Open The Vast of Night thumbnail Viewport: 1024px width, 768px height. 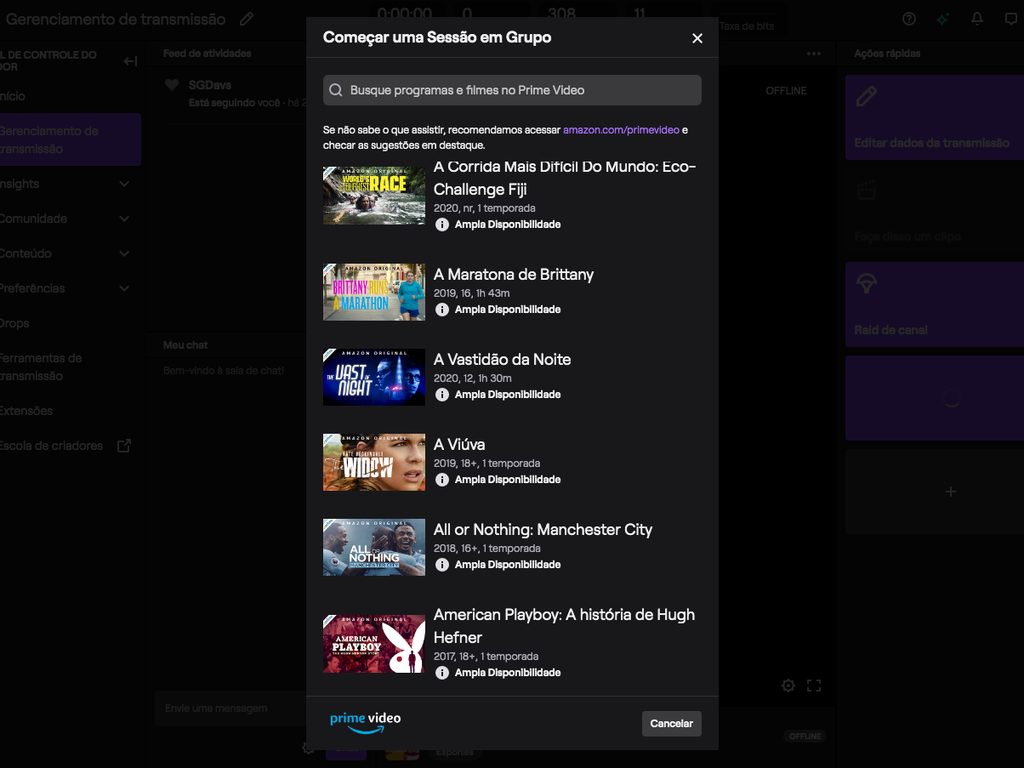click(374, 377)
